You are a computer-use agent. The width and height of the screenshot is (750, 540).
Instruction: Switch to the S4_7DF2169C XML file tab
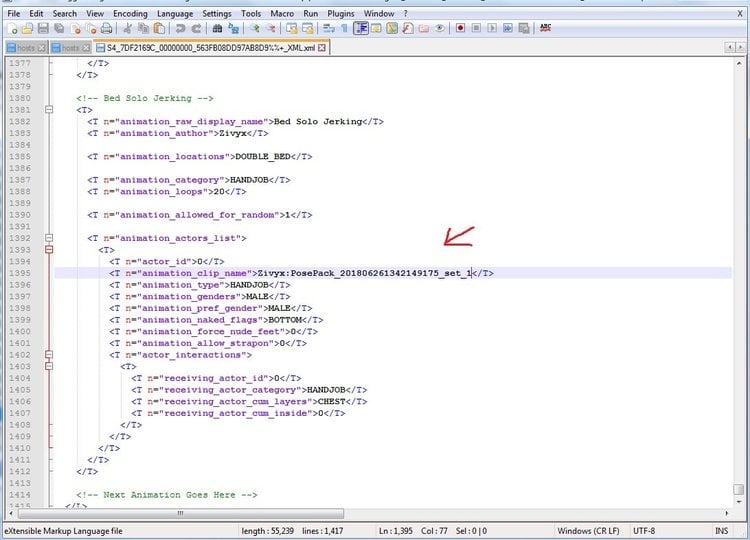[211, 48]
